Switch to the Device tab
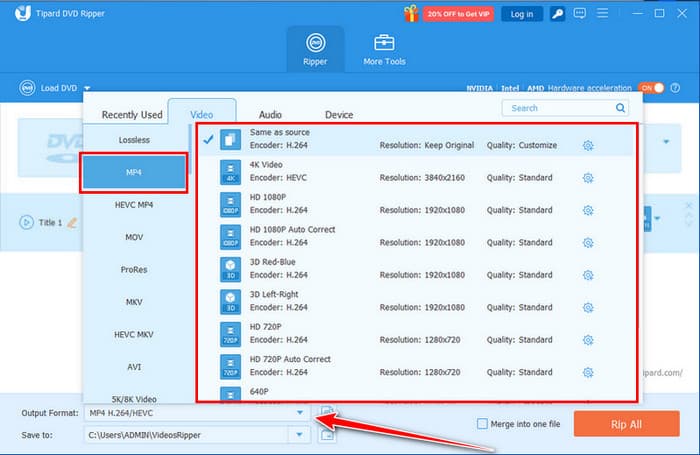The image size is (700, 455). [339, 115]
